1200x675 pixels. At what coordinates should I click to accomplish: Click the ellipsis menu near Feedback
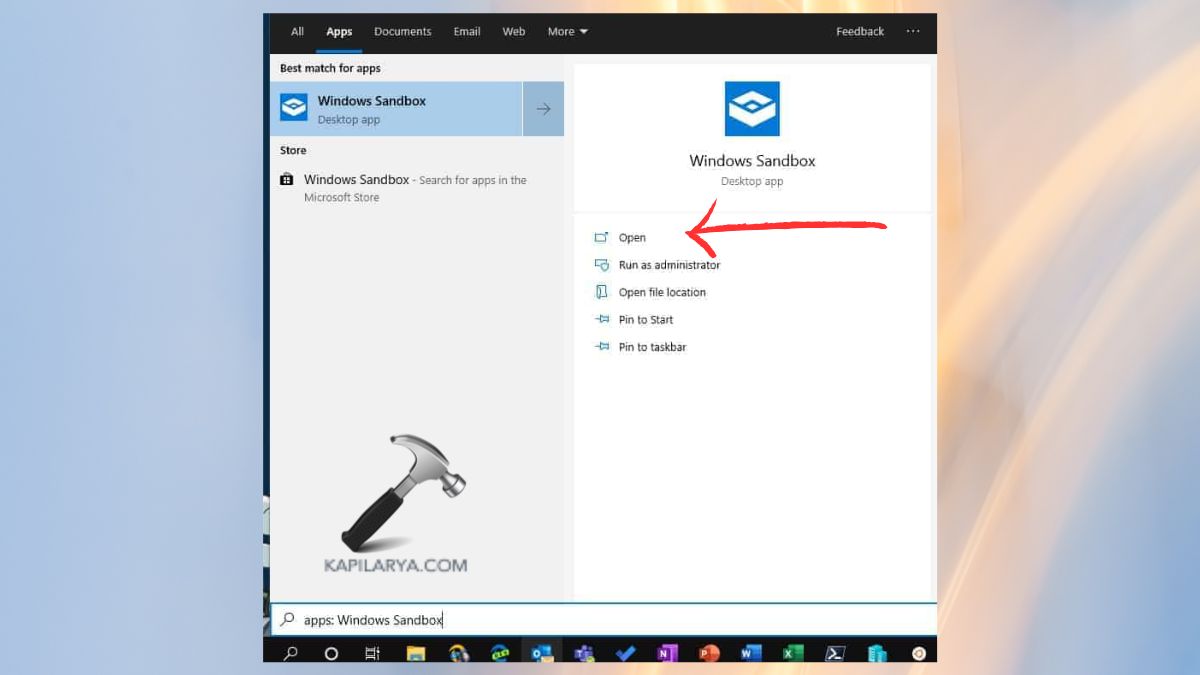[912, 31]
